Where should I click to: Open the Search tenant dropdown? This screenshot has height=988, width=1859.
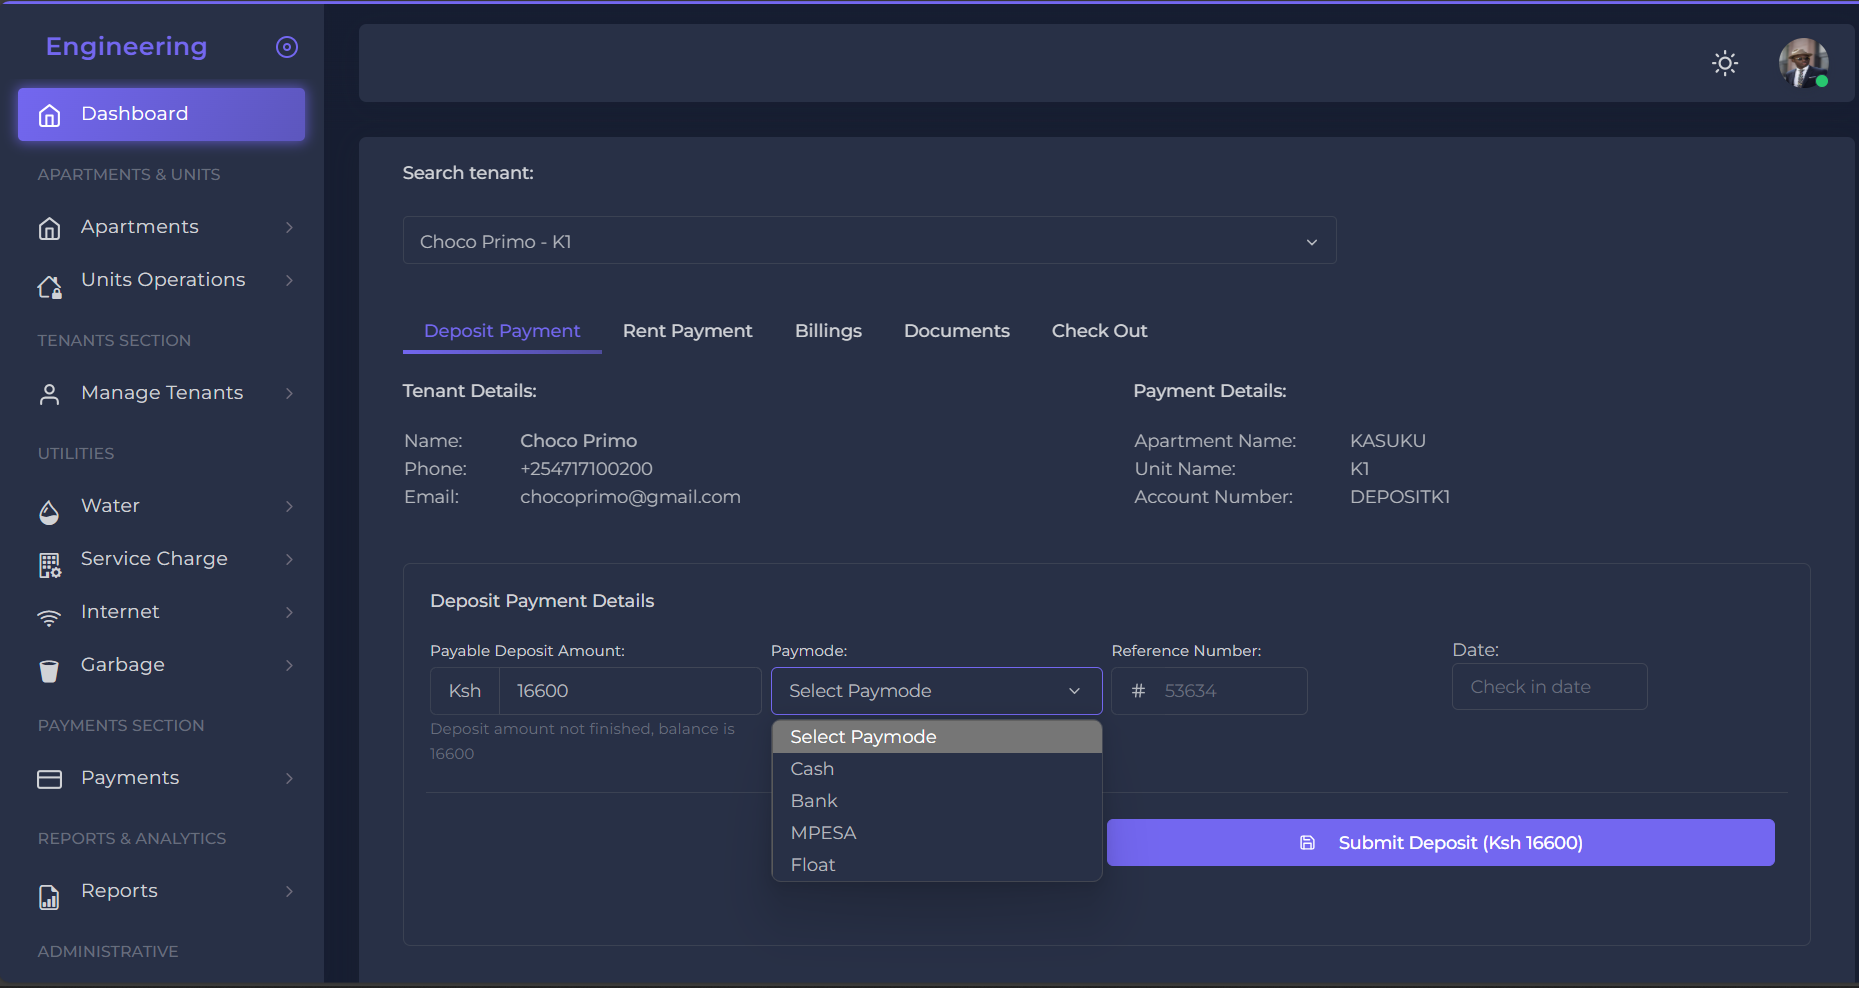point(869,241)
